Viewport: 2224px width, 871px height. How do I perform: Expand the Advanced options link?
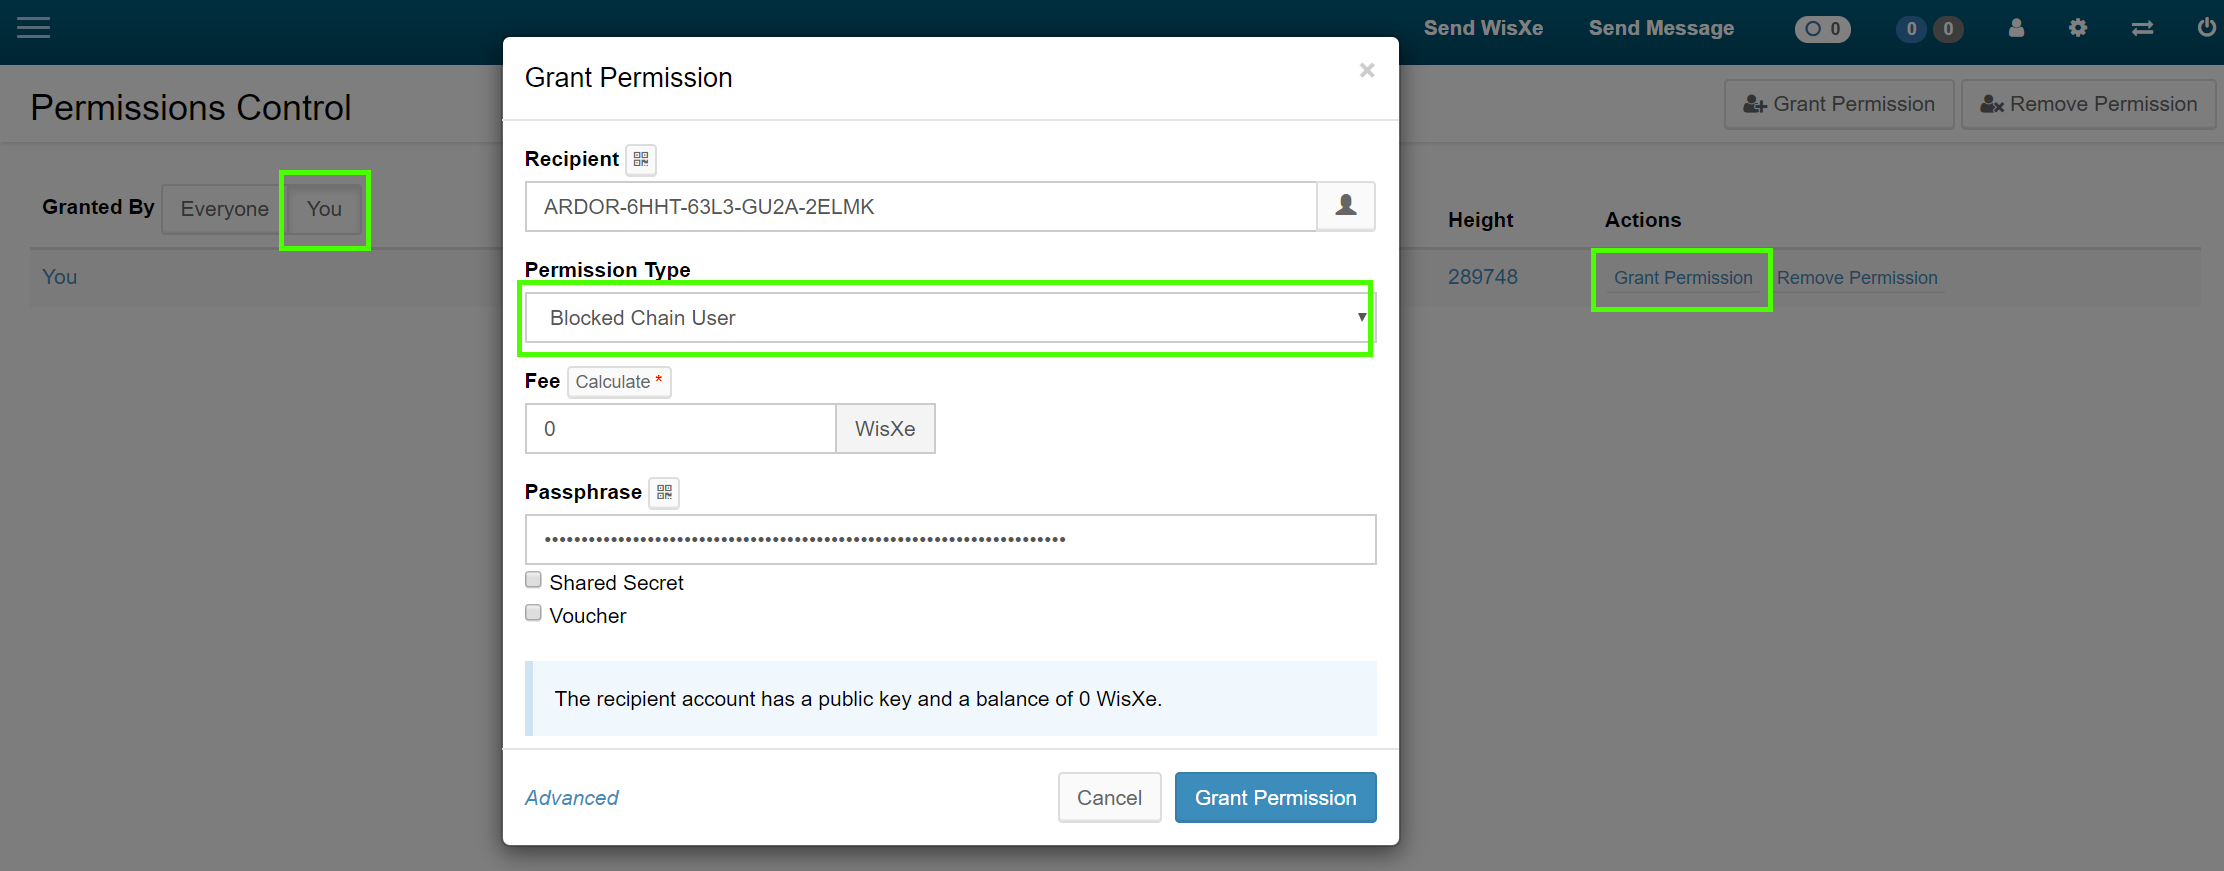pos(571,798)
